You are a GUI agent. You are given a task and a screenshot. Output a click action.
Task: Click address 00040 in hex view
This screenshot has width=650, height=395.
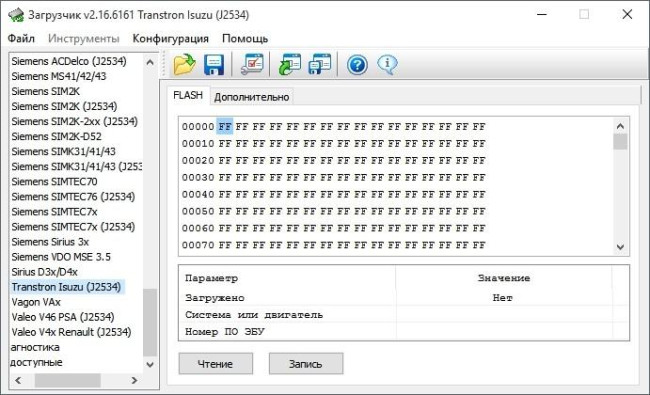(198, 194)
